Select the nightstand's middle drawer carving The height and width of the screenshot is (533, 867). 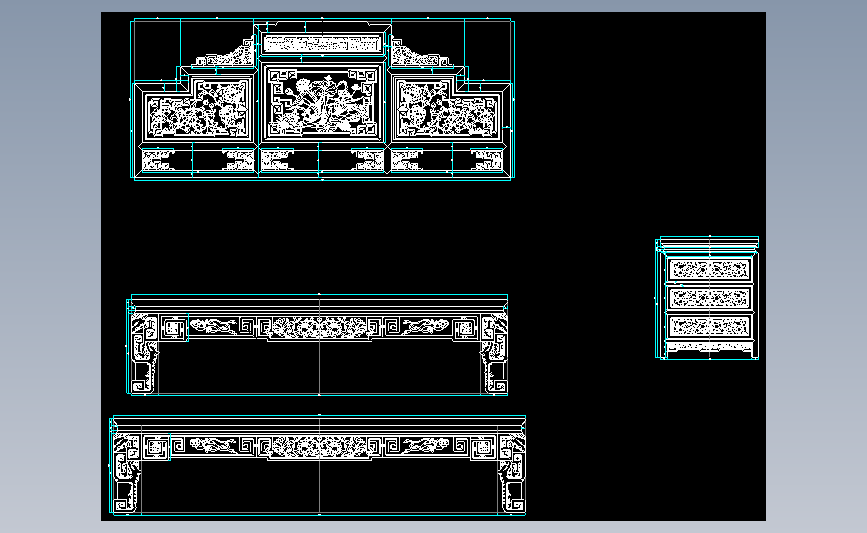[x=709, y=298]
